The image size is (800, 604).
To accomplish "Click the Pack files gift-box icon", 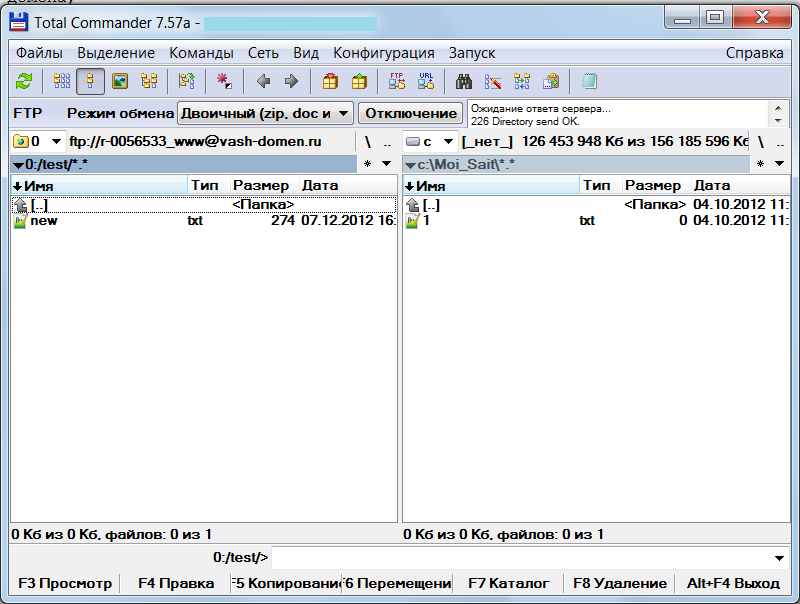I will [330, 81].
